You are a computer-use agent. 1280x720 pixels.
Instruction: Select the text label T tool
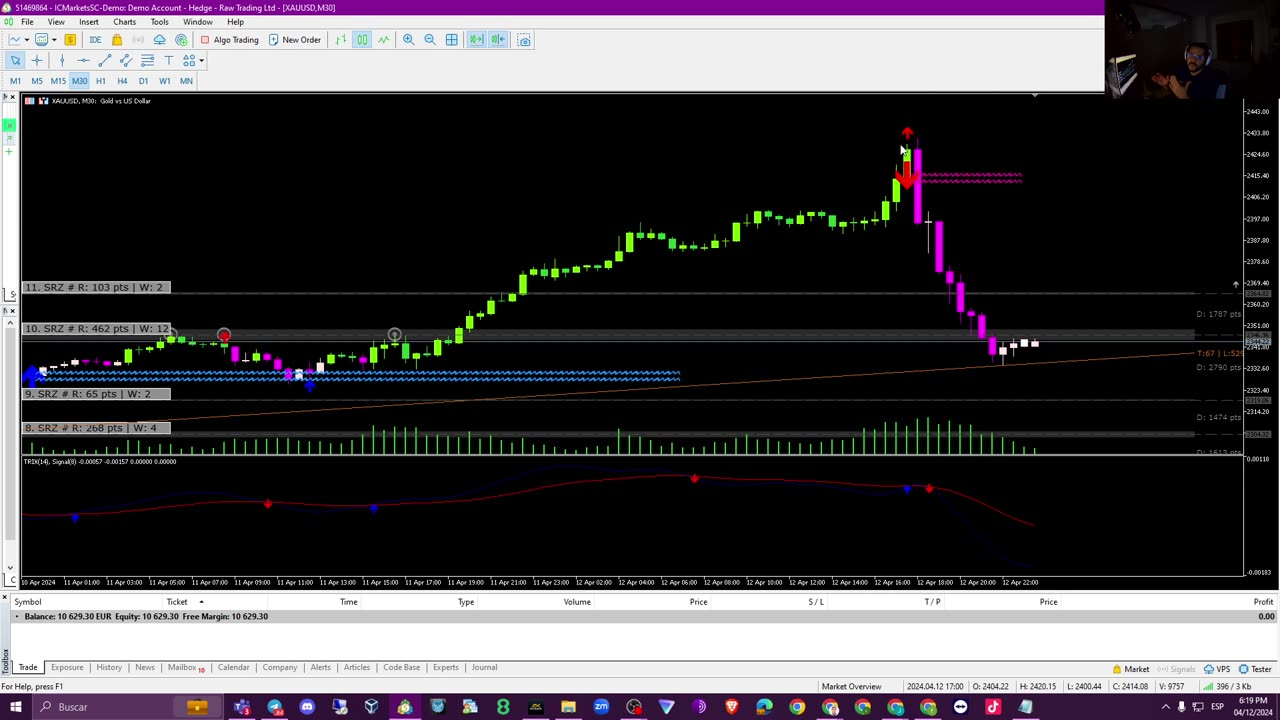pos(168,61)
